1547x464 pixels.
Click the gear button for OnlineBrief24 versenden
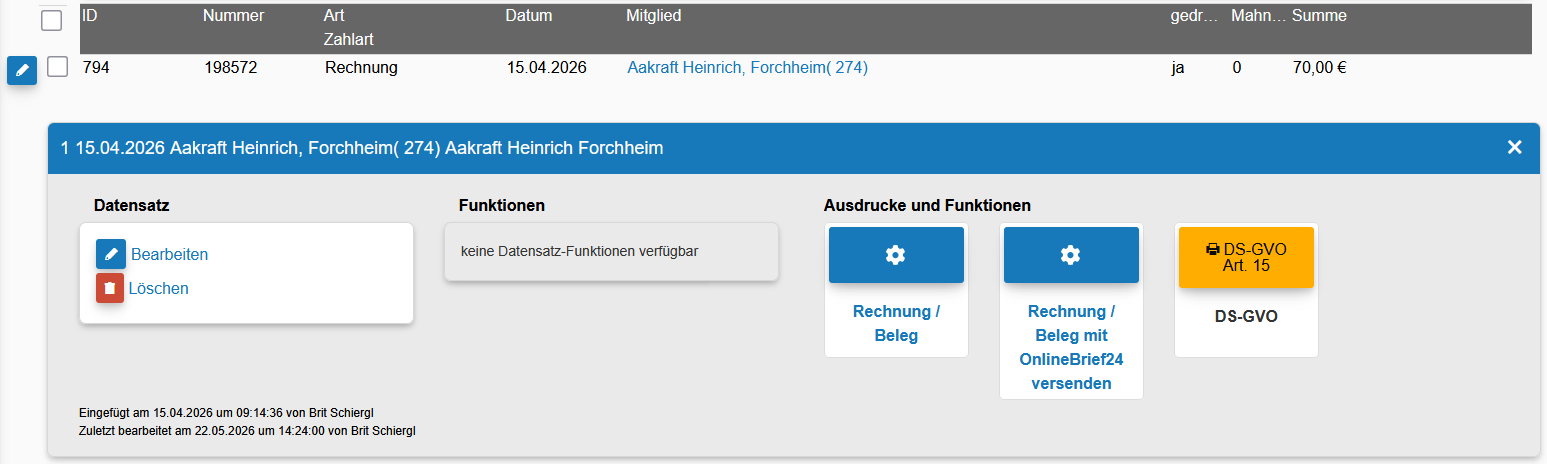click(x=1071, y=255)
